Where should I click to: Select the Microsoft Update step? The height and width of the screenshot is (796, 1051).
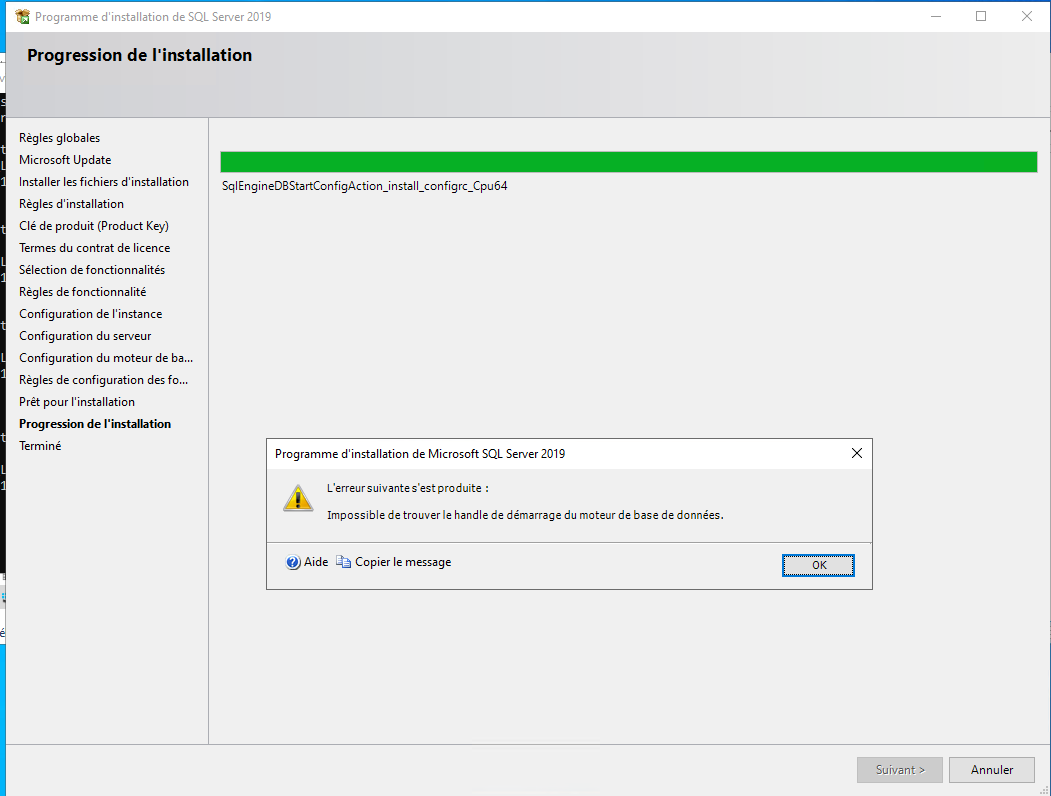65,160
